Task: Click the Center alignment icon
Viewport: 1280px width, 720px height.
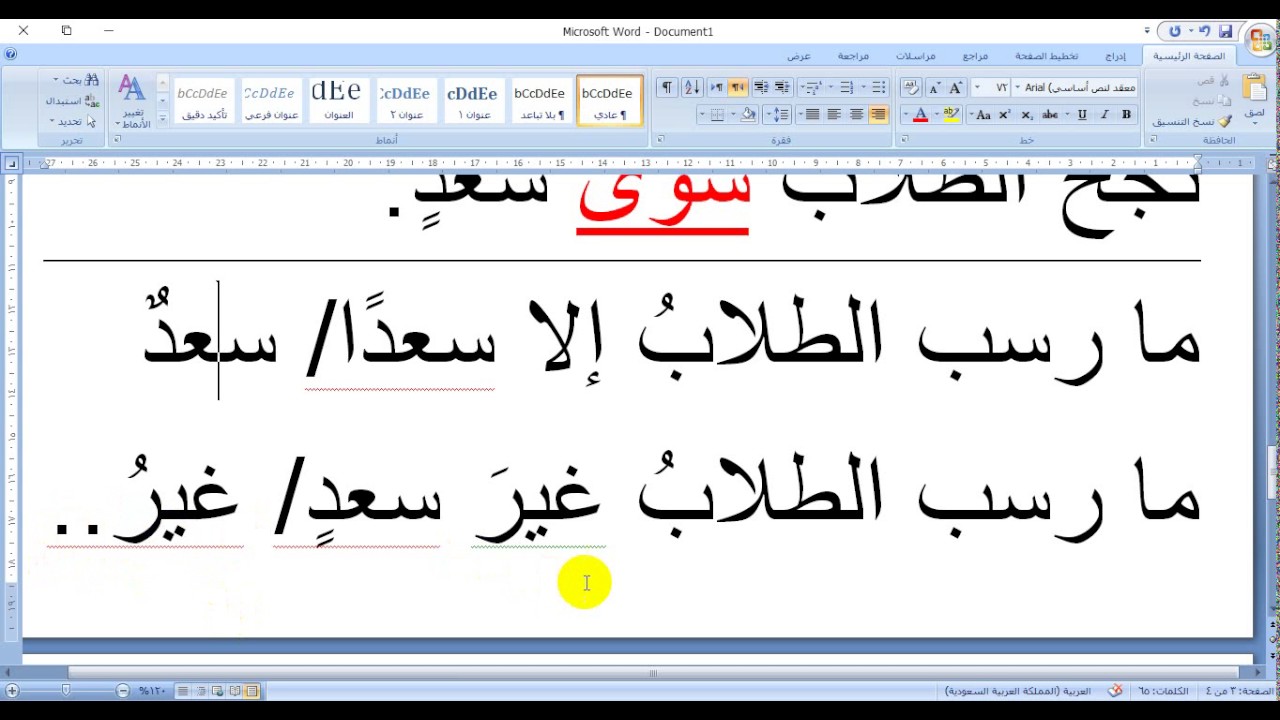Action: 856,115
